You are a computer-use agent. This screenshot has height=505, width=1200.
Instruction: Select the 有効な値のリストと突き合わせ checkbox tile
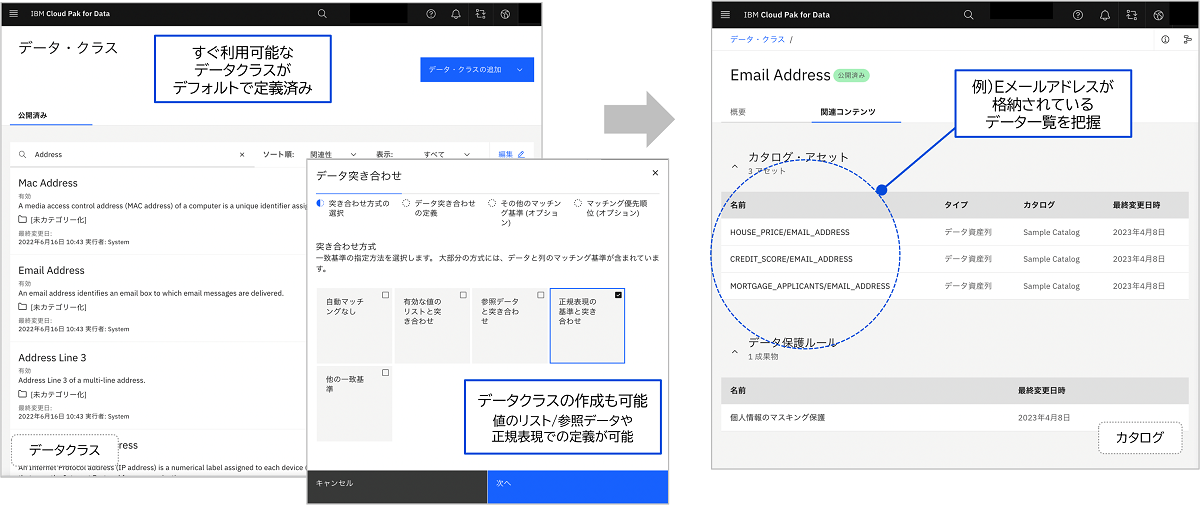pyautogui.click(x=432, y=325)
